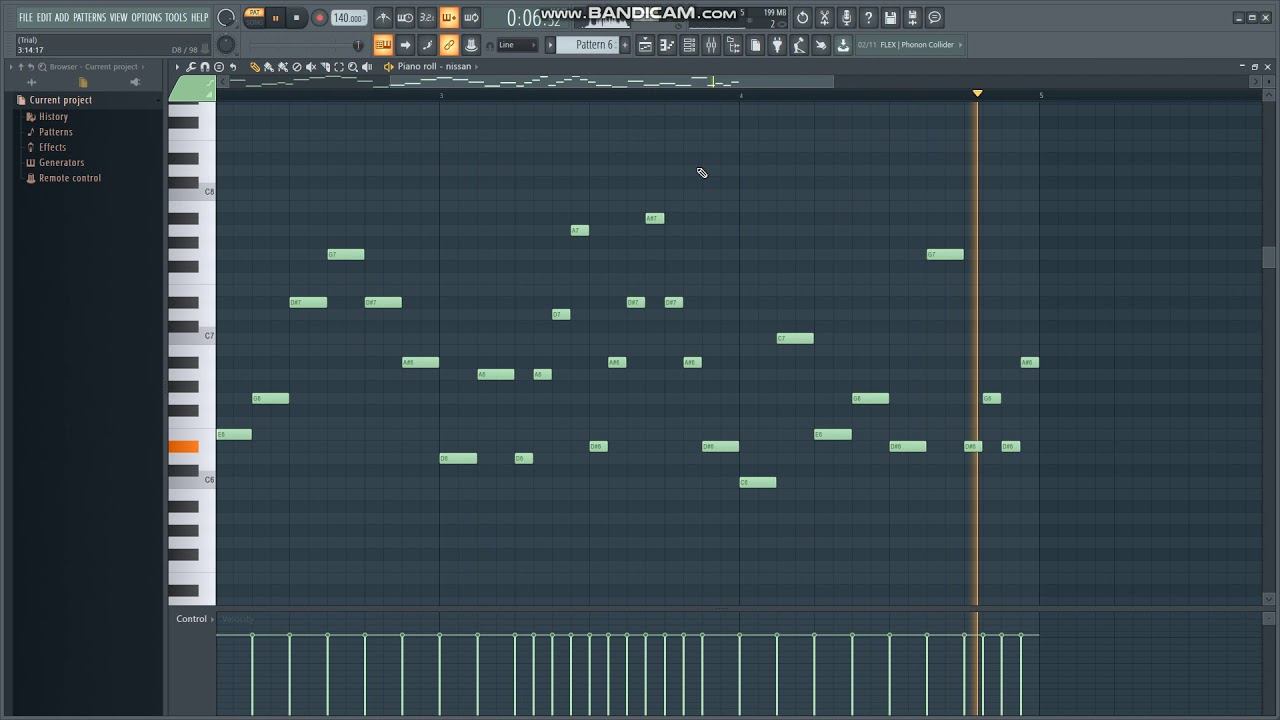Open the FILE menu

pyautogui.click(x=25, y=17)
